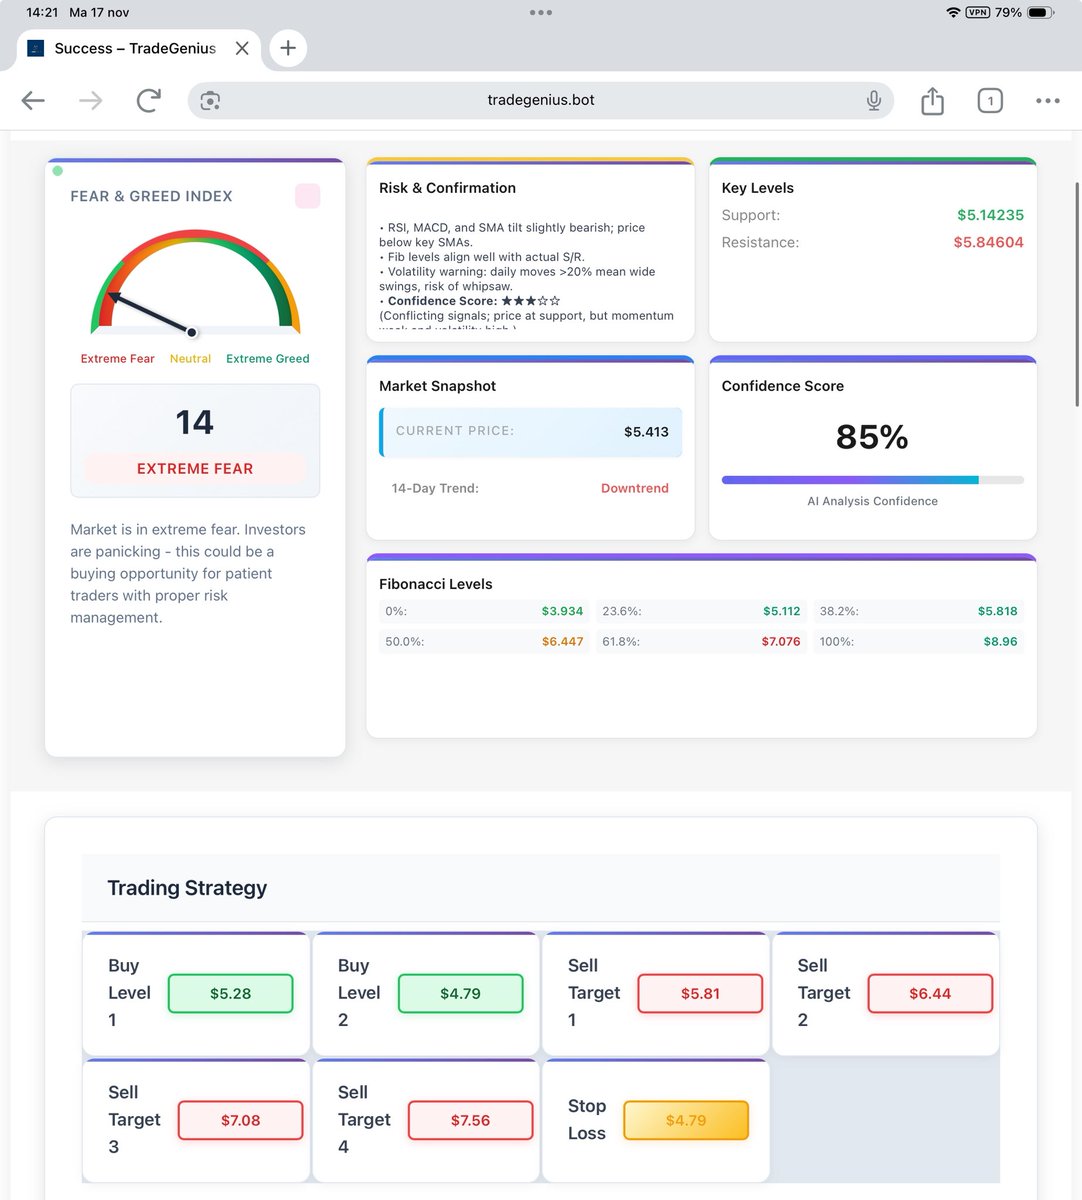Click the 85% confidence score
Viewport: 1082px width, 1200px height.
pyautogui.click(x=872, y=437)
